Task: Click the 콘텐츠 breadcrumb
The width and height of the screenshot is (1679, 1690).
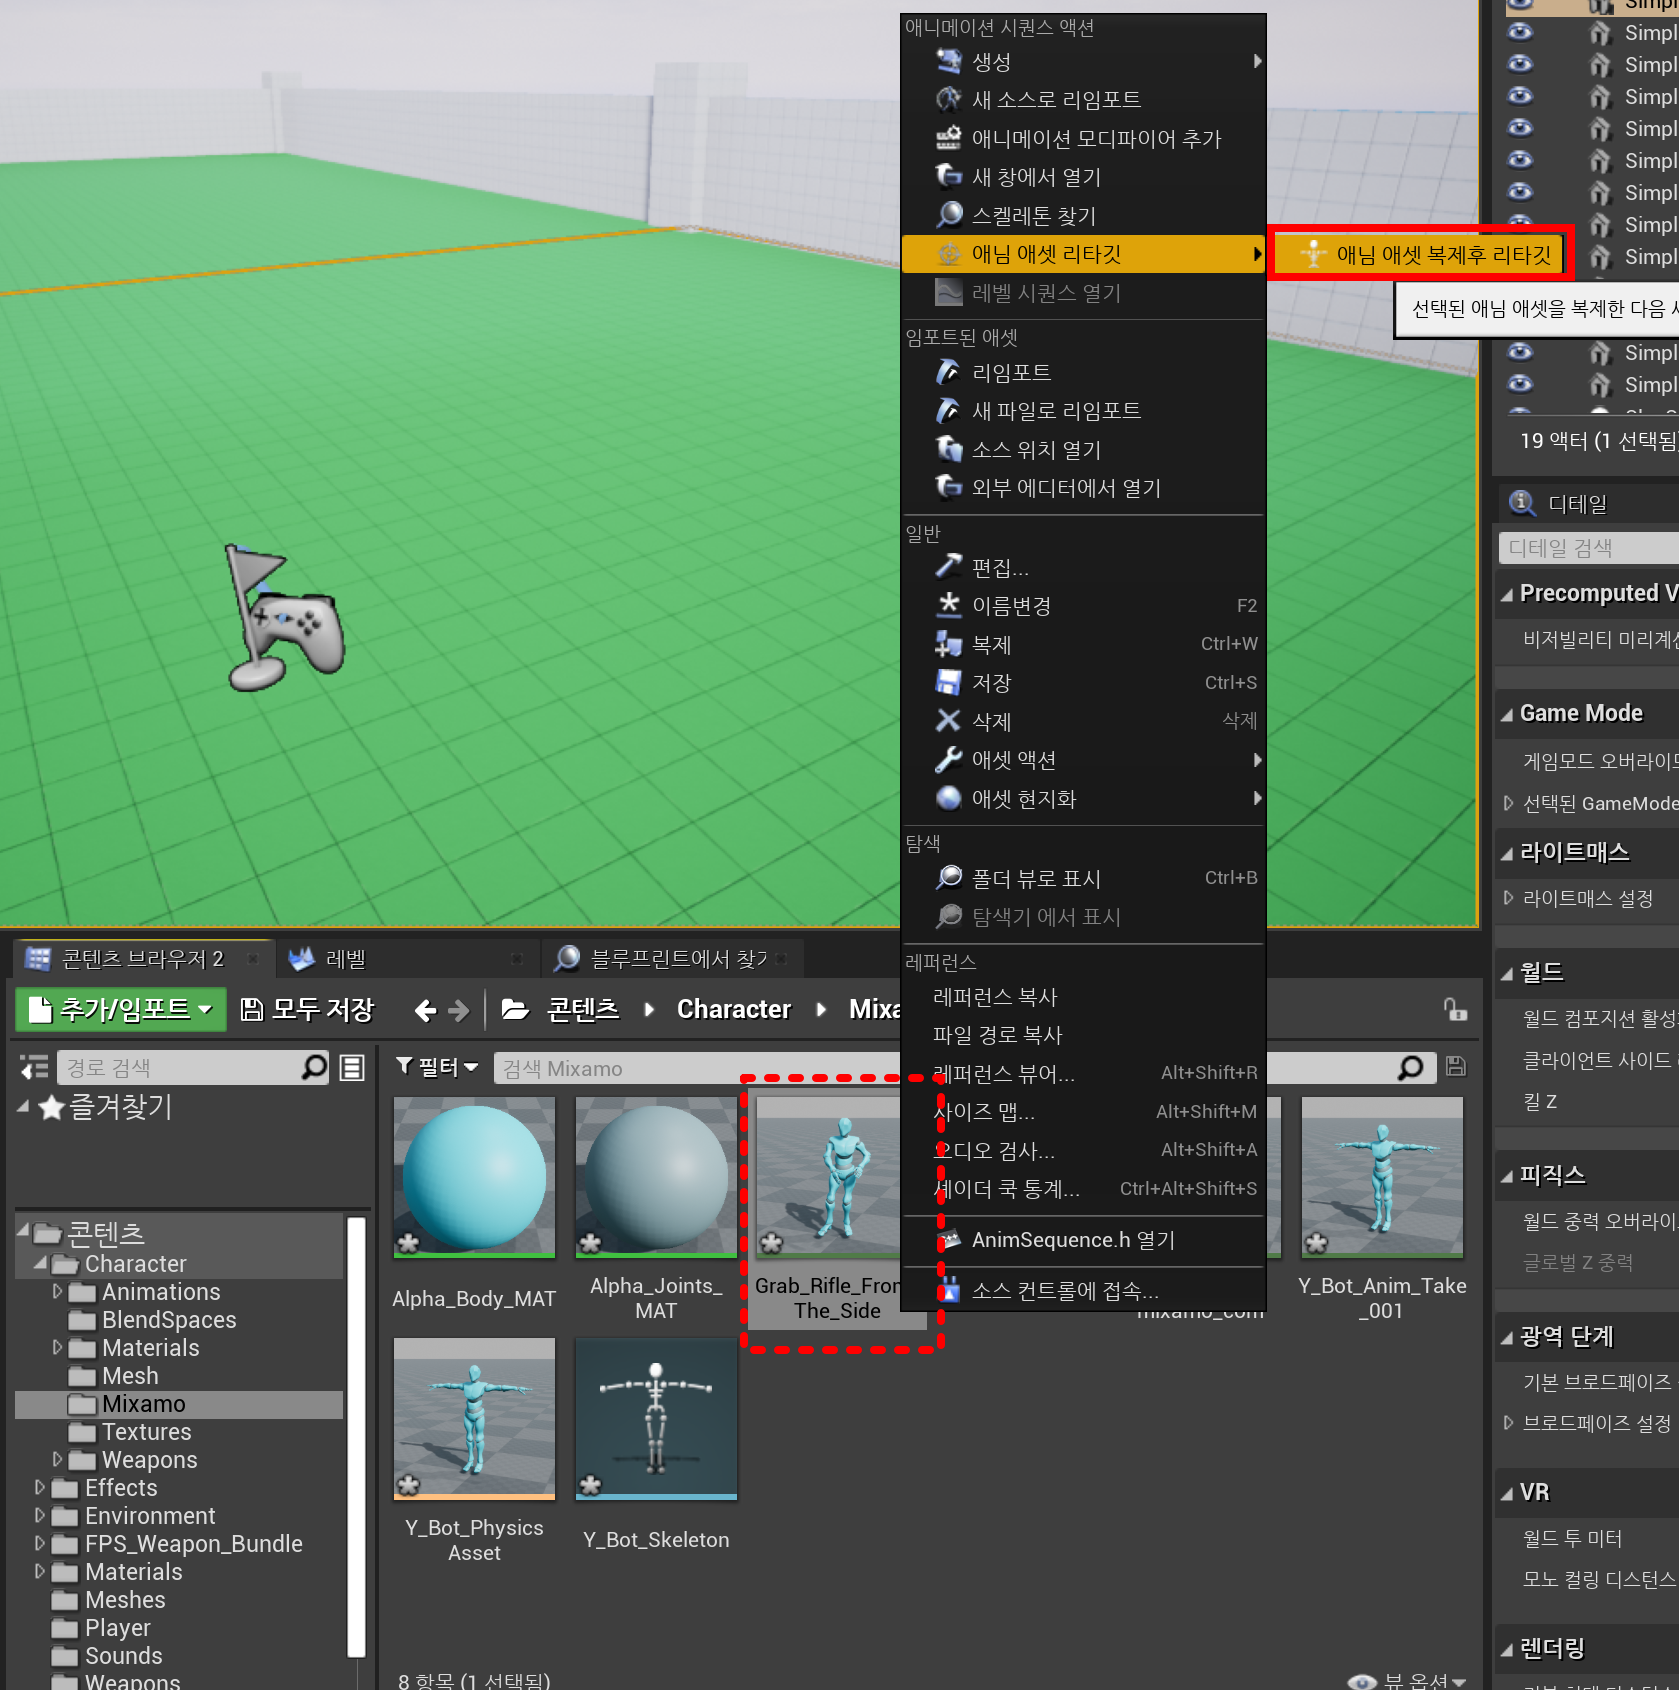Action: 583,1010
